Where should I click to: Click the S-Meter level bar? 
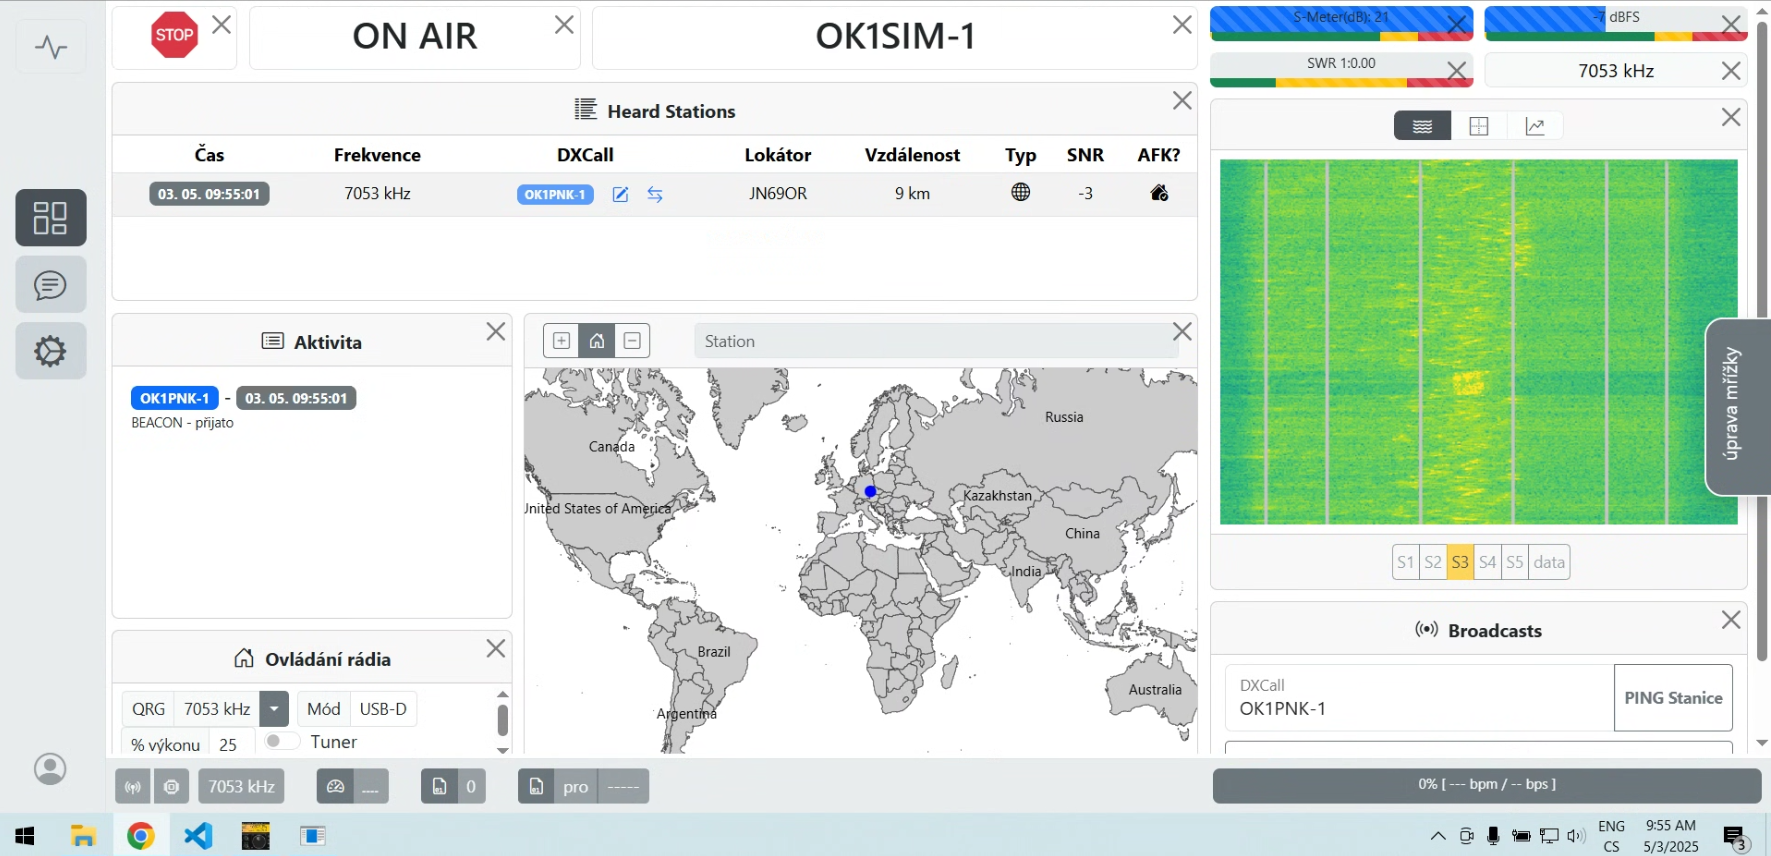pyautogui.click(x=1341, y=24)
